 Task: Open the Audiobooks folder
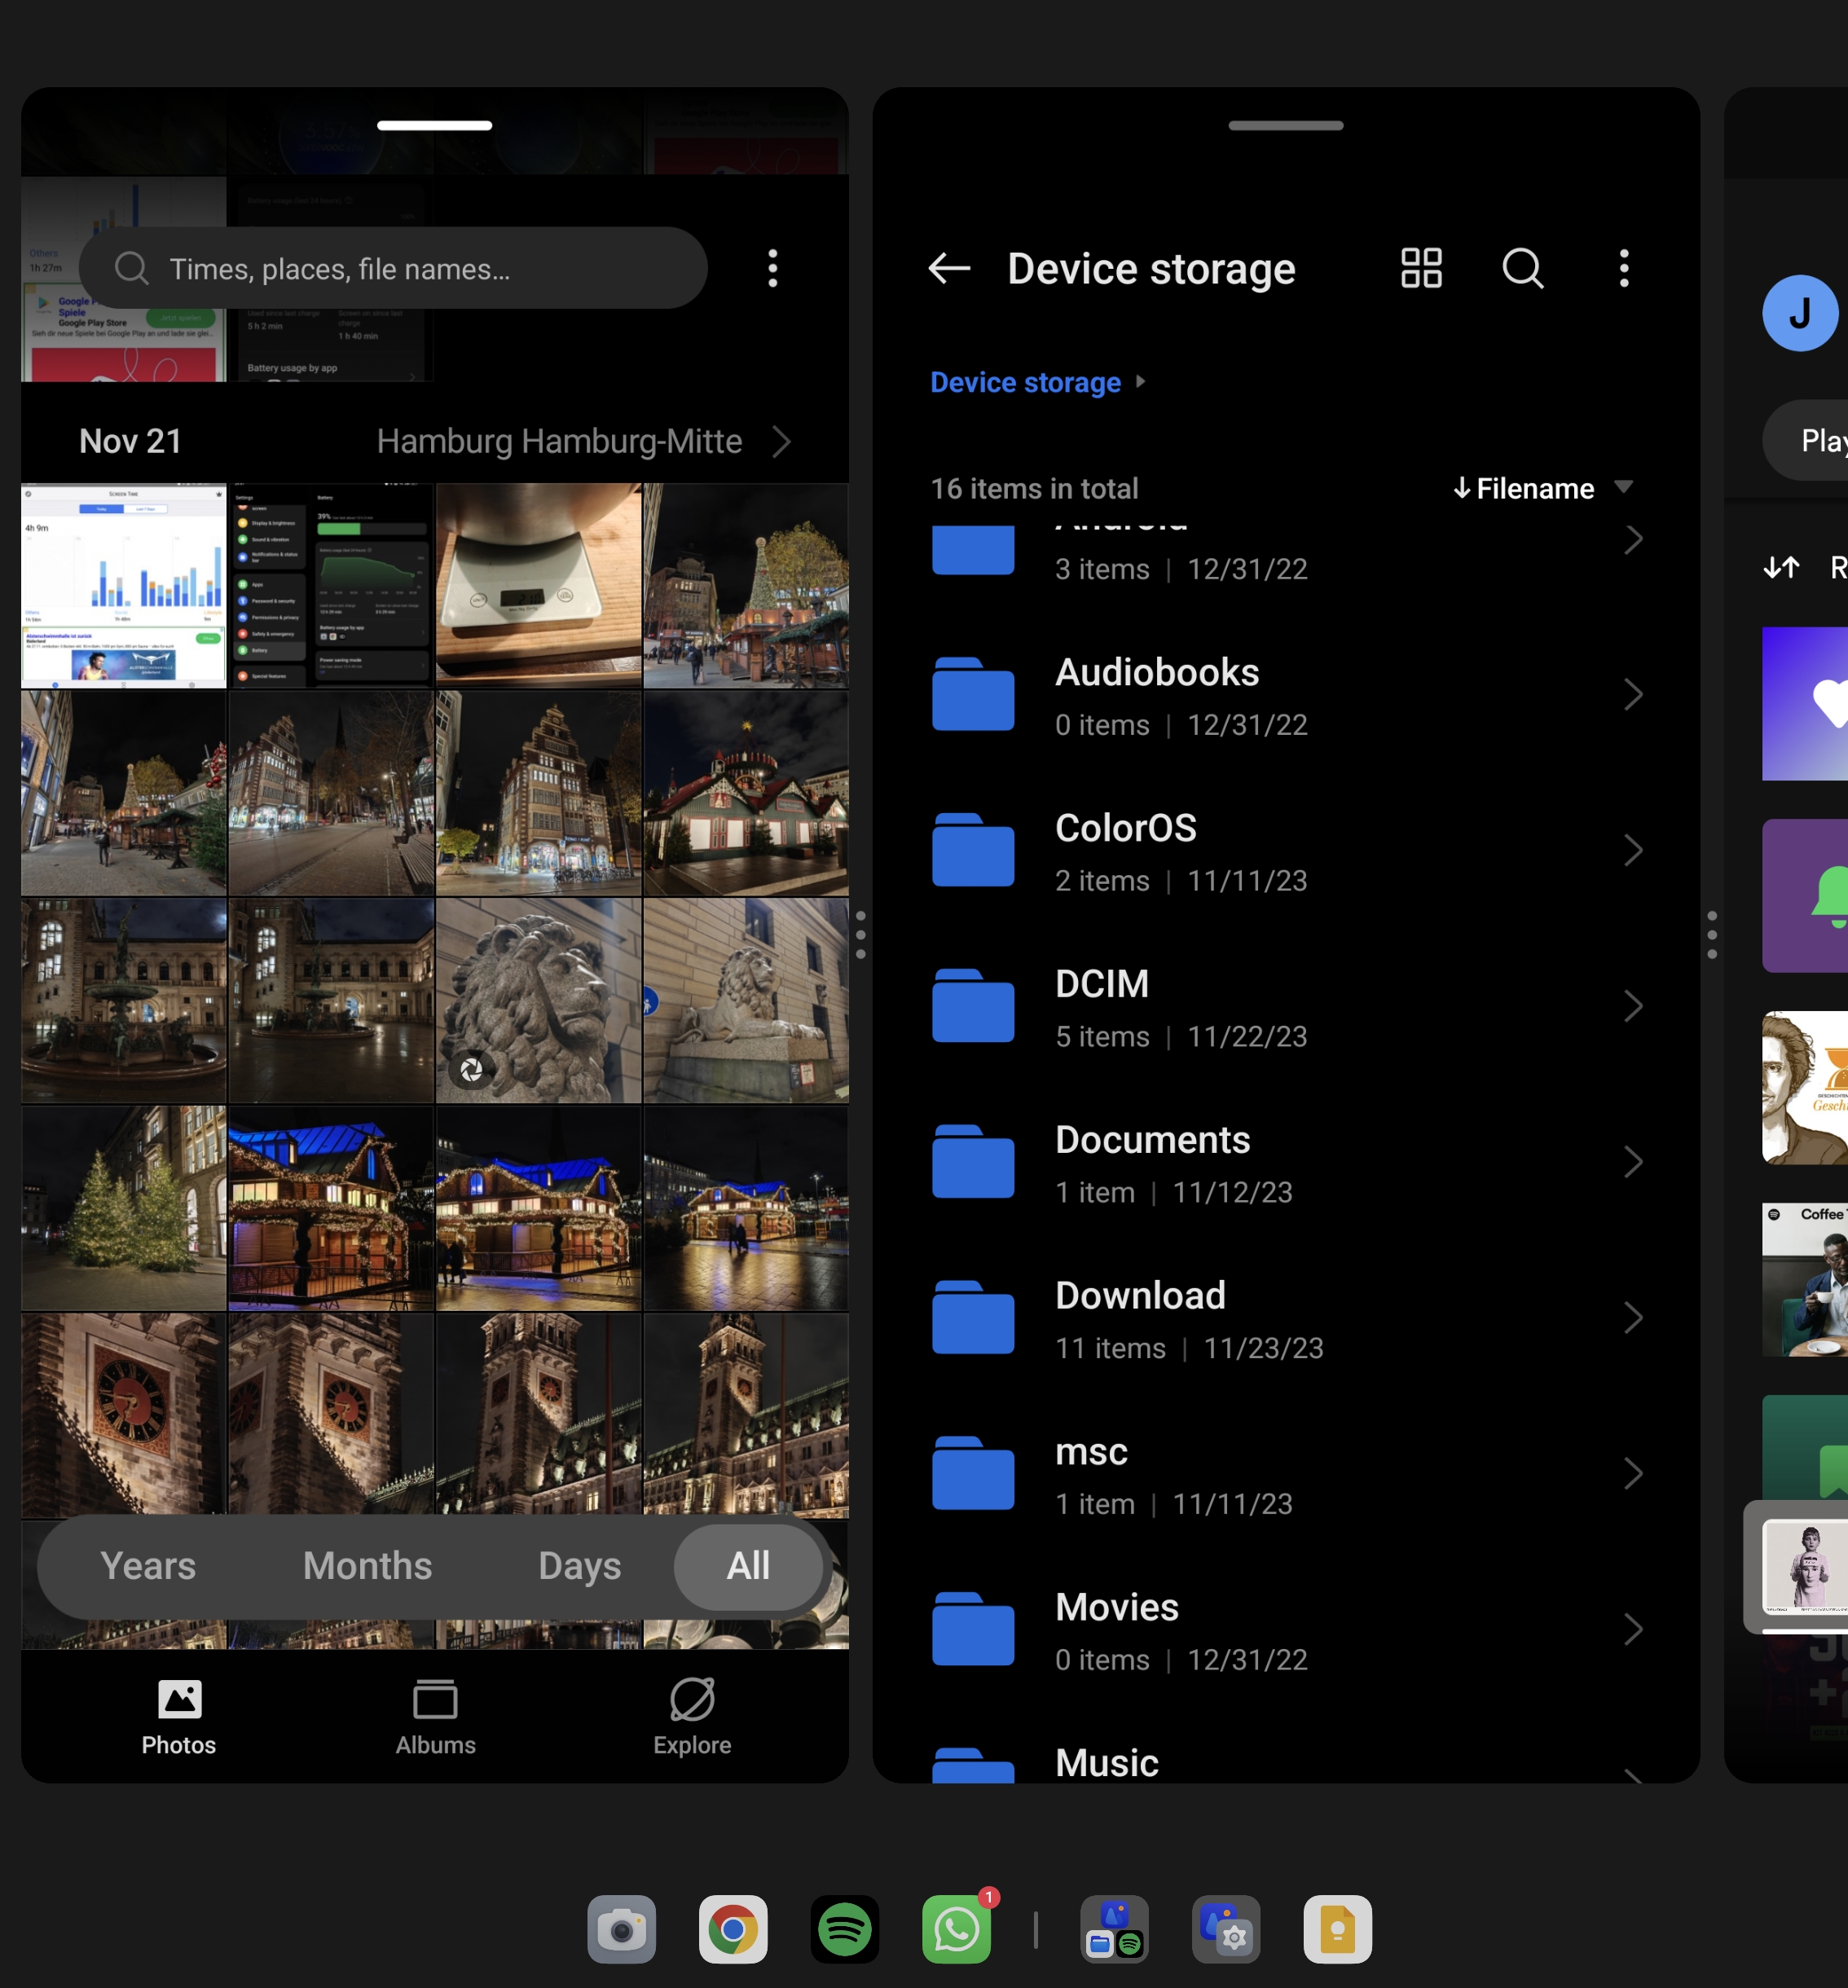click(x=1286, y=696)
